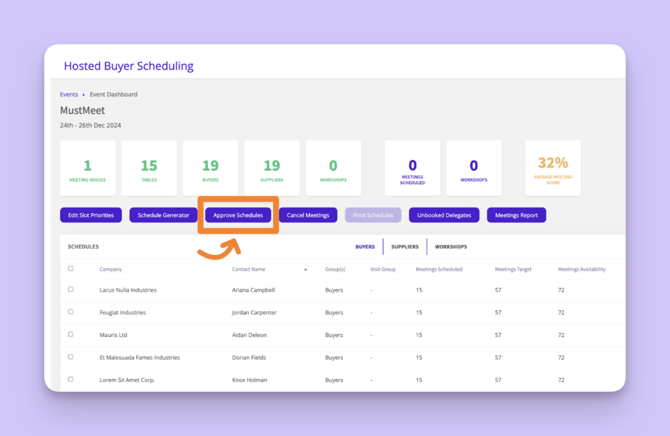This screenshot has height=436, width=670.
Task: Toggle the select-all checkbox in table header
Action: (71, 269)
